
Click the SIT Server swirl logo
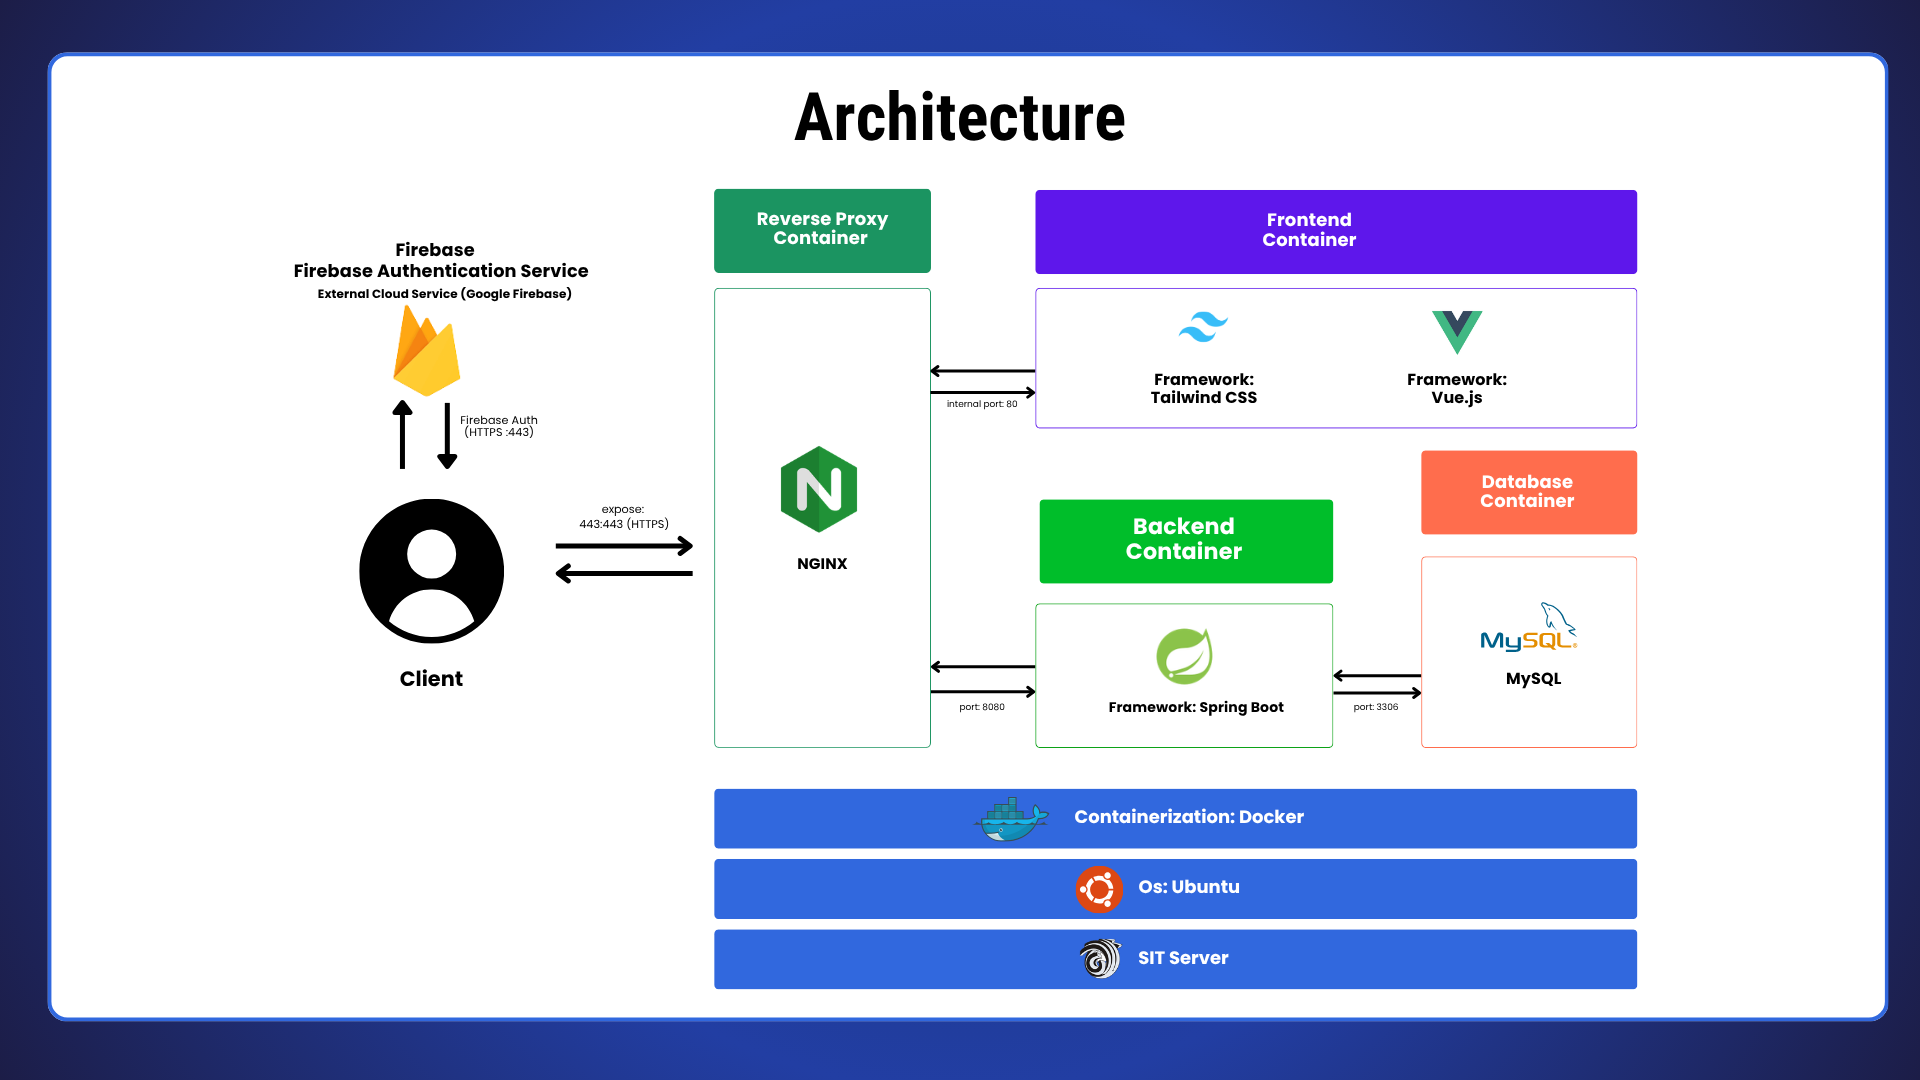tap(1100, 958)
